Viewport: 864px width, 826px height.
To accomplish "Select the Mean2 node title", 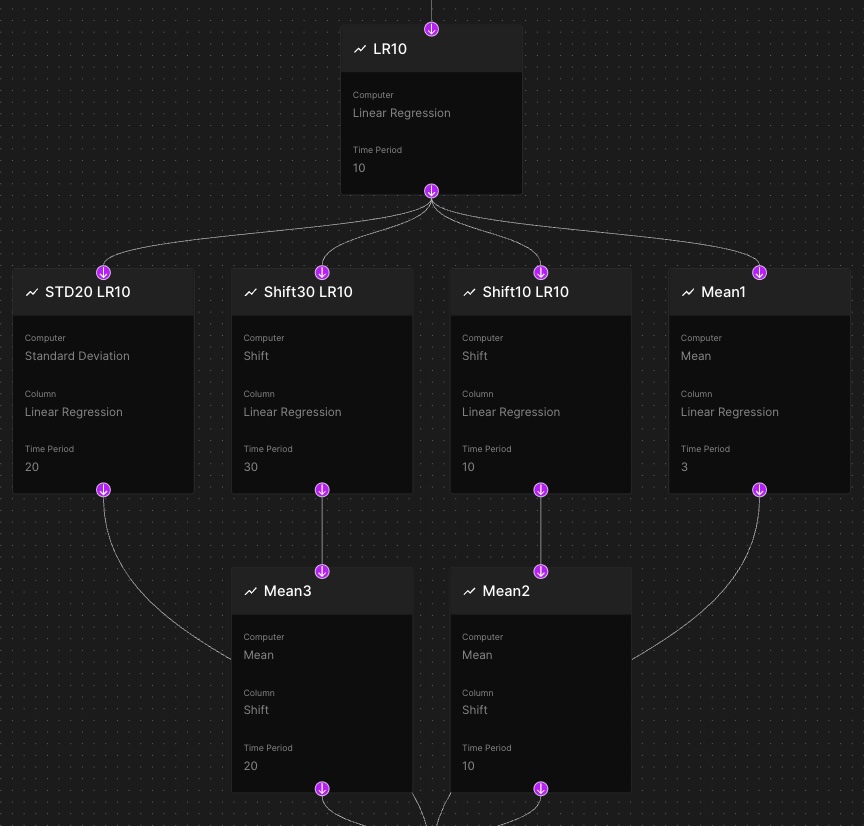I will pos(506,591).
